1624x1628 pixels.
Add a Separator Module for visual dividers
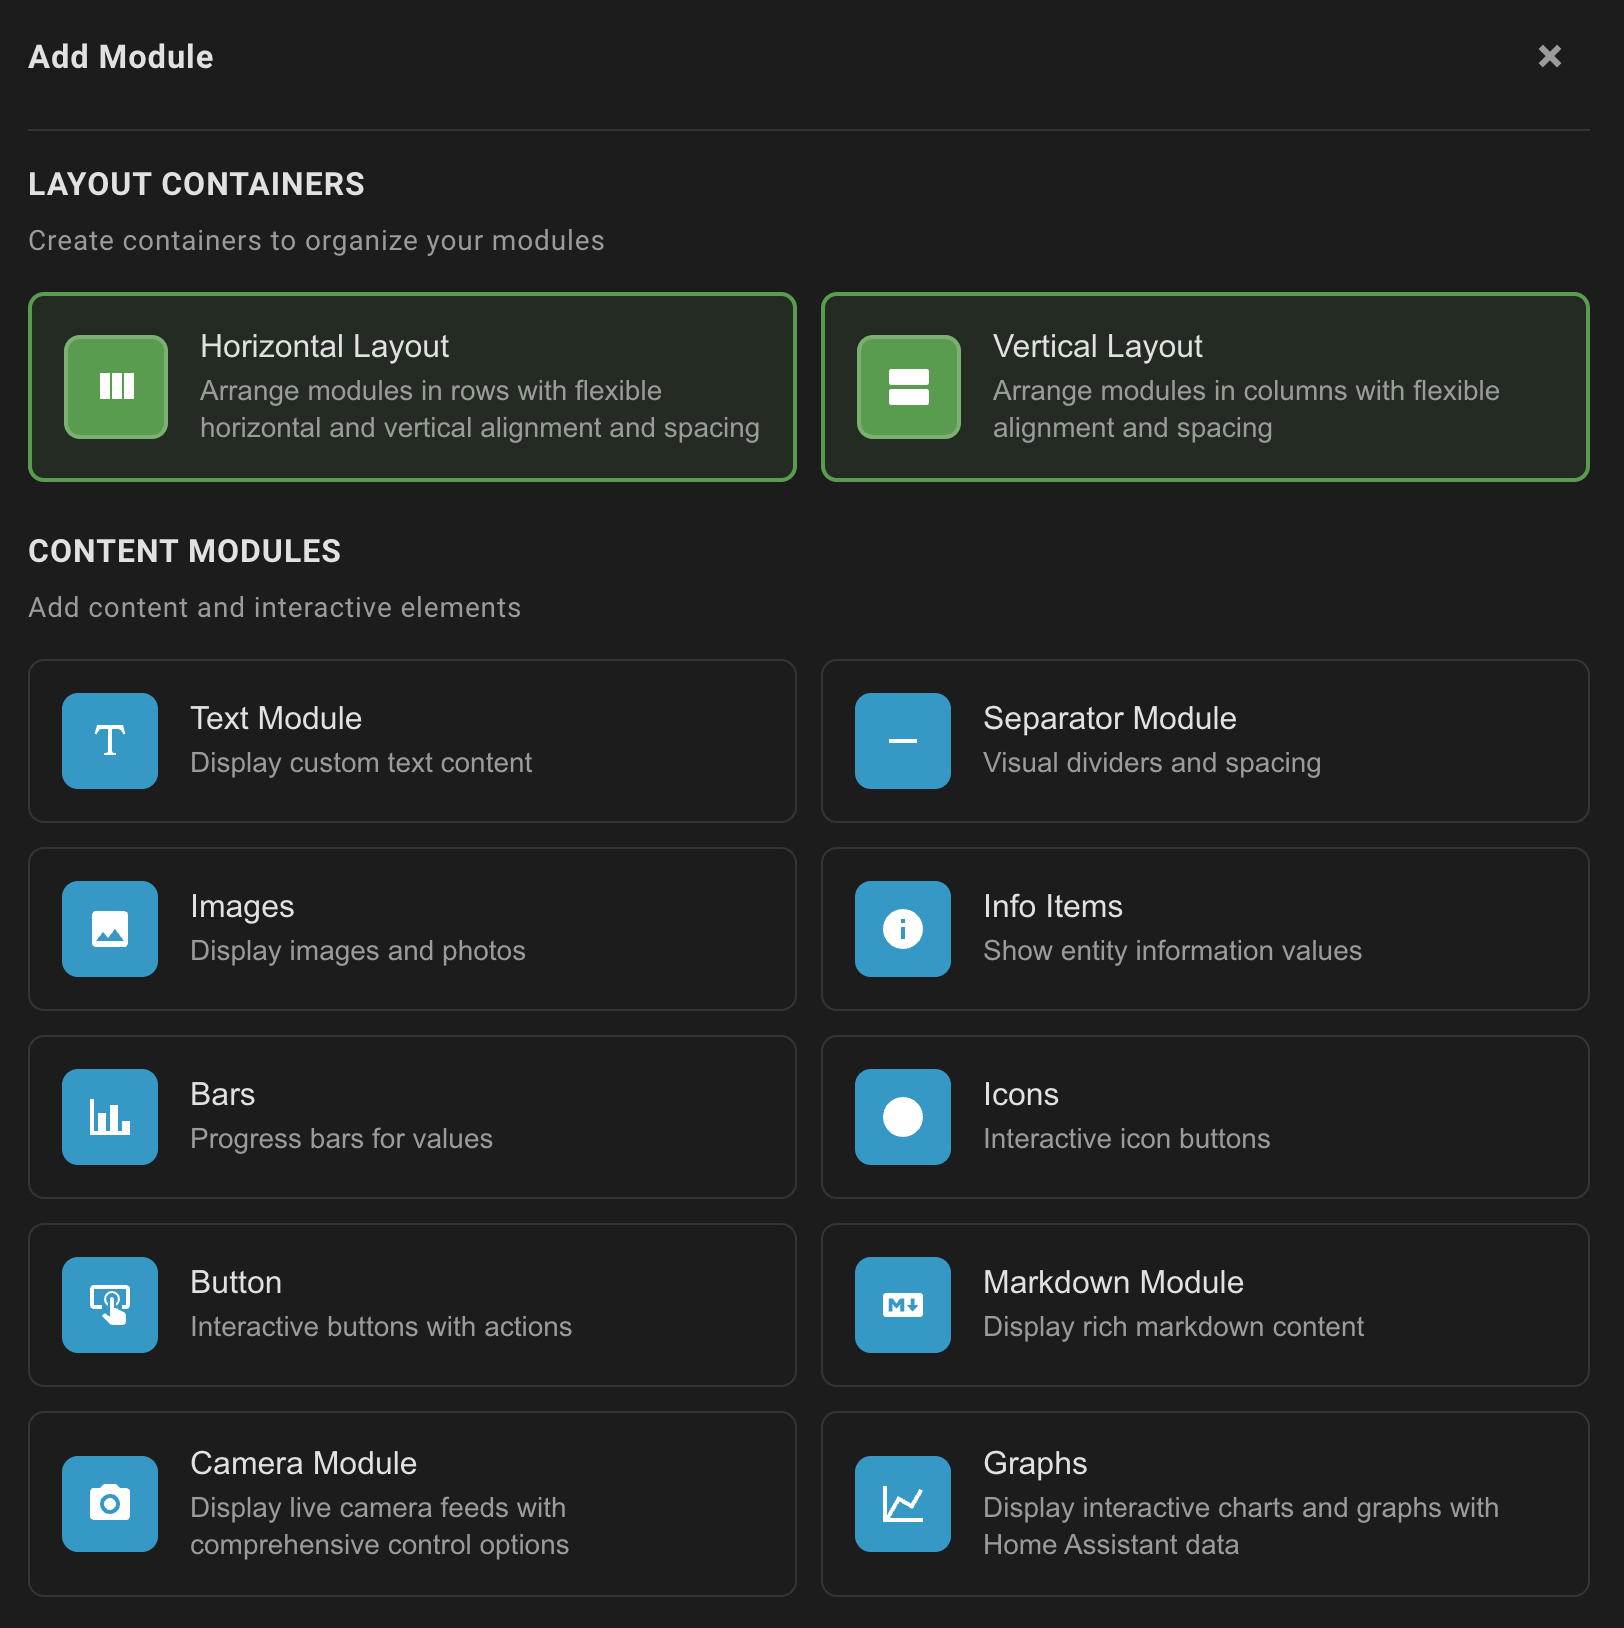tap(1205, 741)
